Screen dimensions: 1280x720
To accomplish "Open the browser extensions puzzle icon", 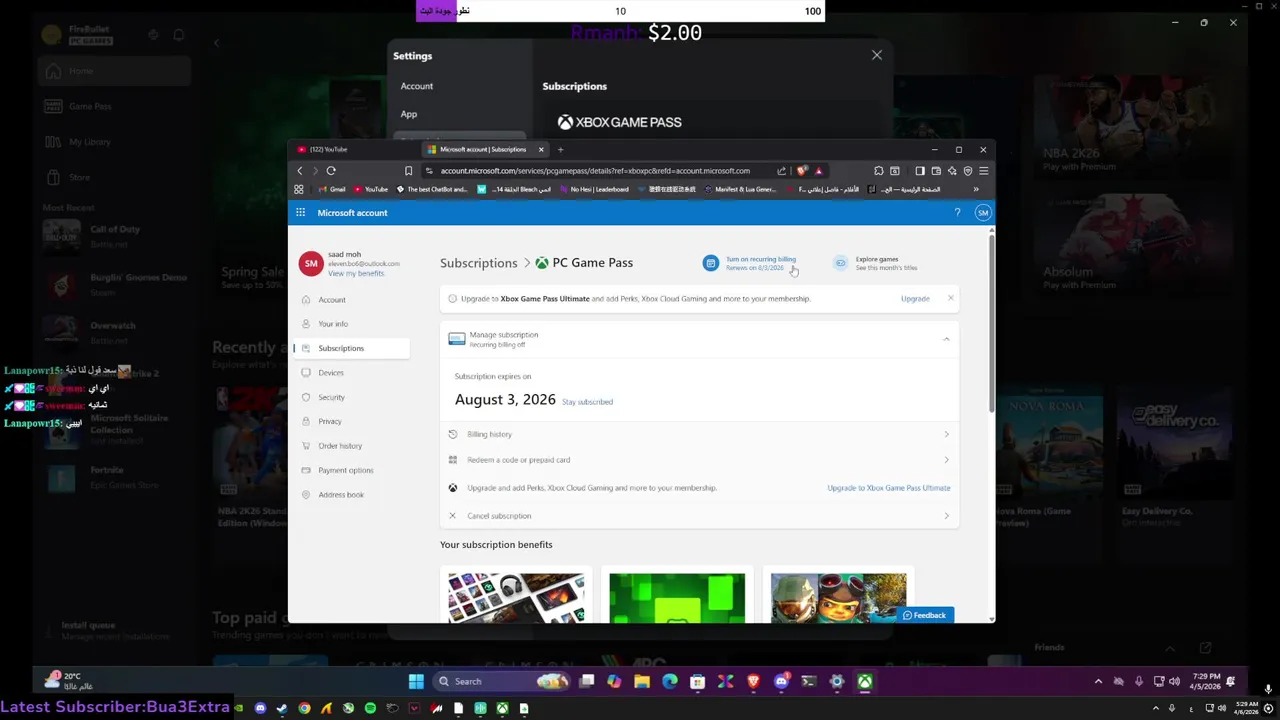I will 878,171.
